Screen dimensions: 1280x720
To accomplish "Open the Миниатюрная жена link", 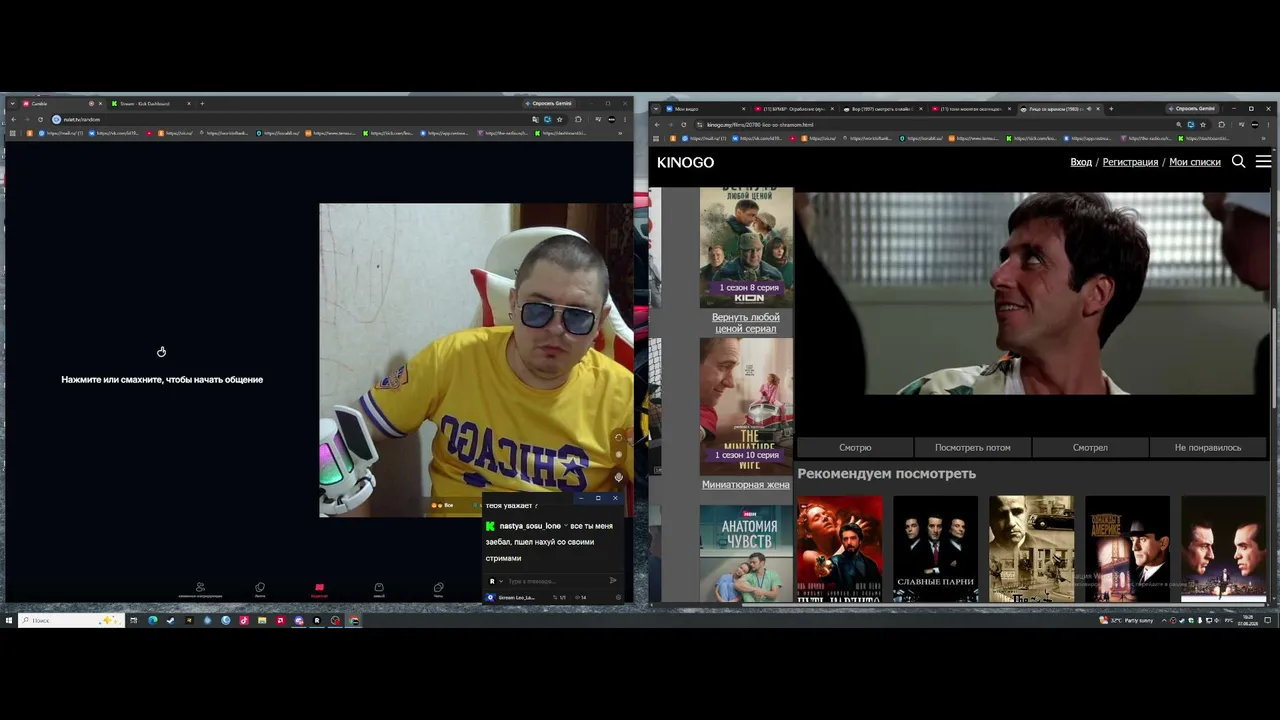I will (746, 485).
